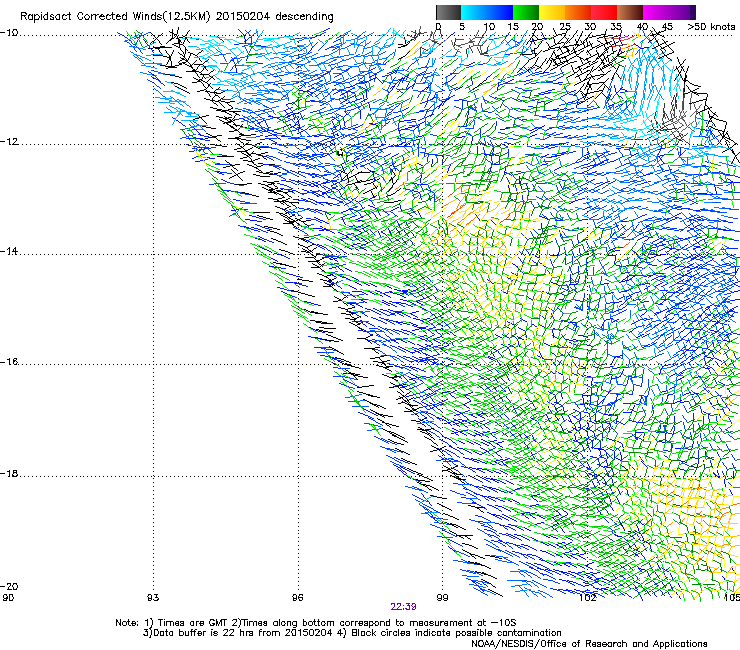This screenshot has width=740, height=650.
Task: Click the -14 latitude axis label
Action: [9, 252]
